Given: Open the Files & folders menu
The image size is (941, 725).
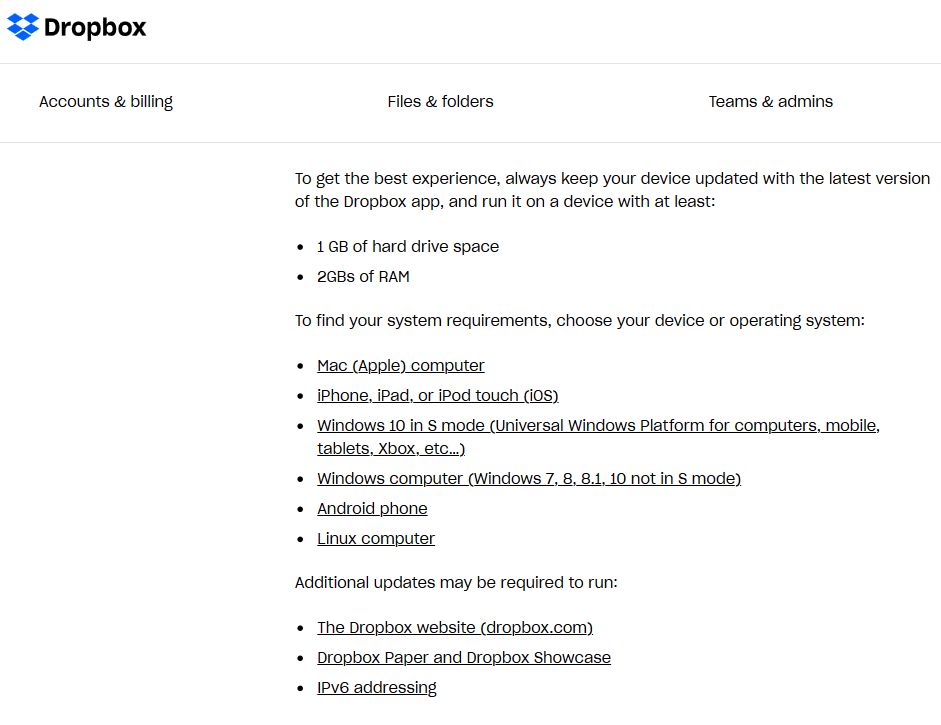Looking at the screenshot, I should pyautogui.click(x=440, y=101).
